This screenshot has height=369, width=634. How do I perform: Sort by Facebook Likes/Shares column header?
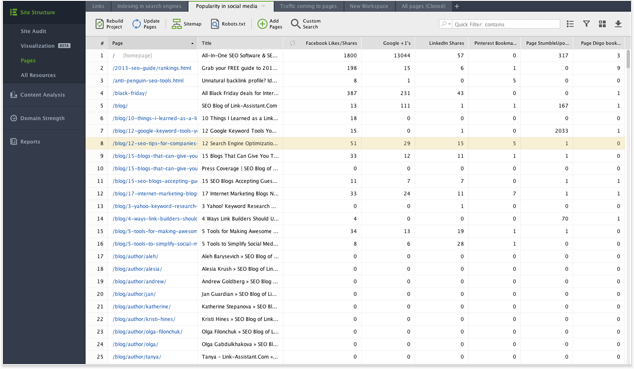331,43
